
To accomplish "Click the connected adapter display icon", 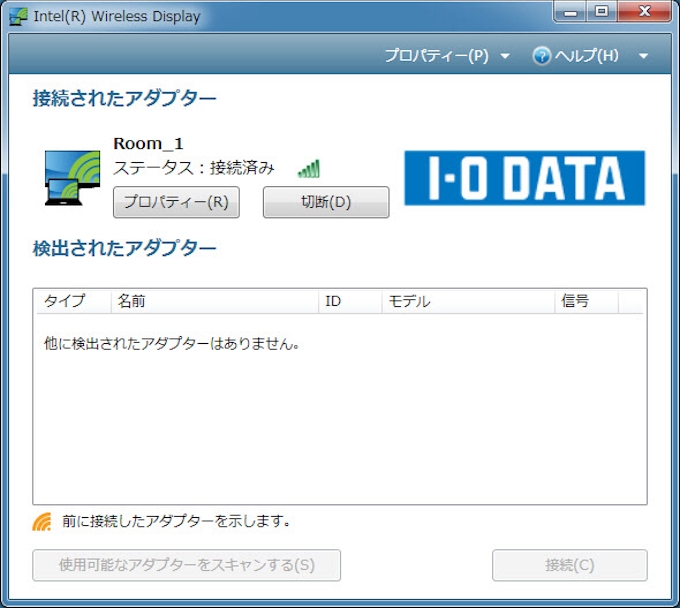I will tap(73, 178).
